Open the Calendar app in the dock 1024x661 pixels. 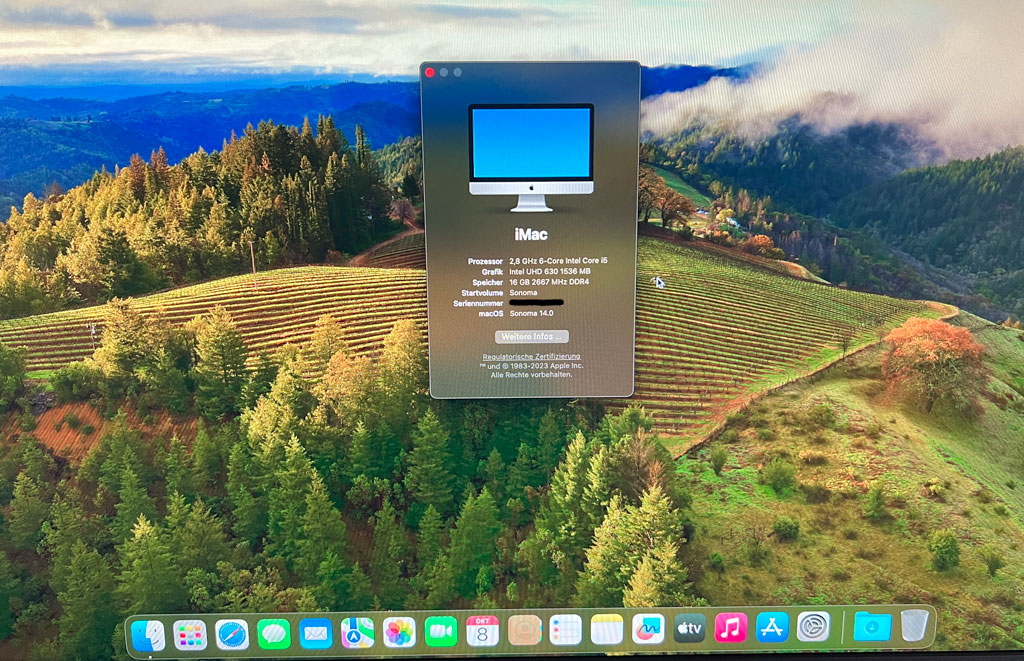[483, 630]
